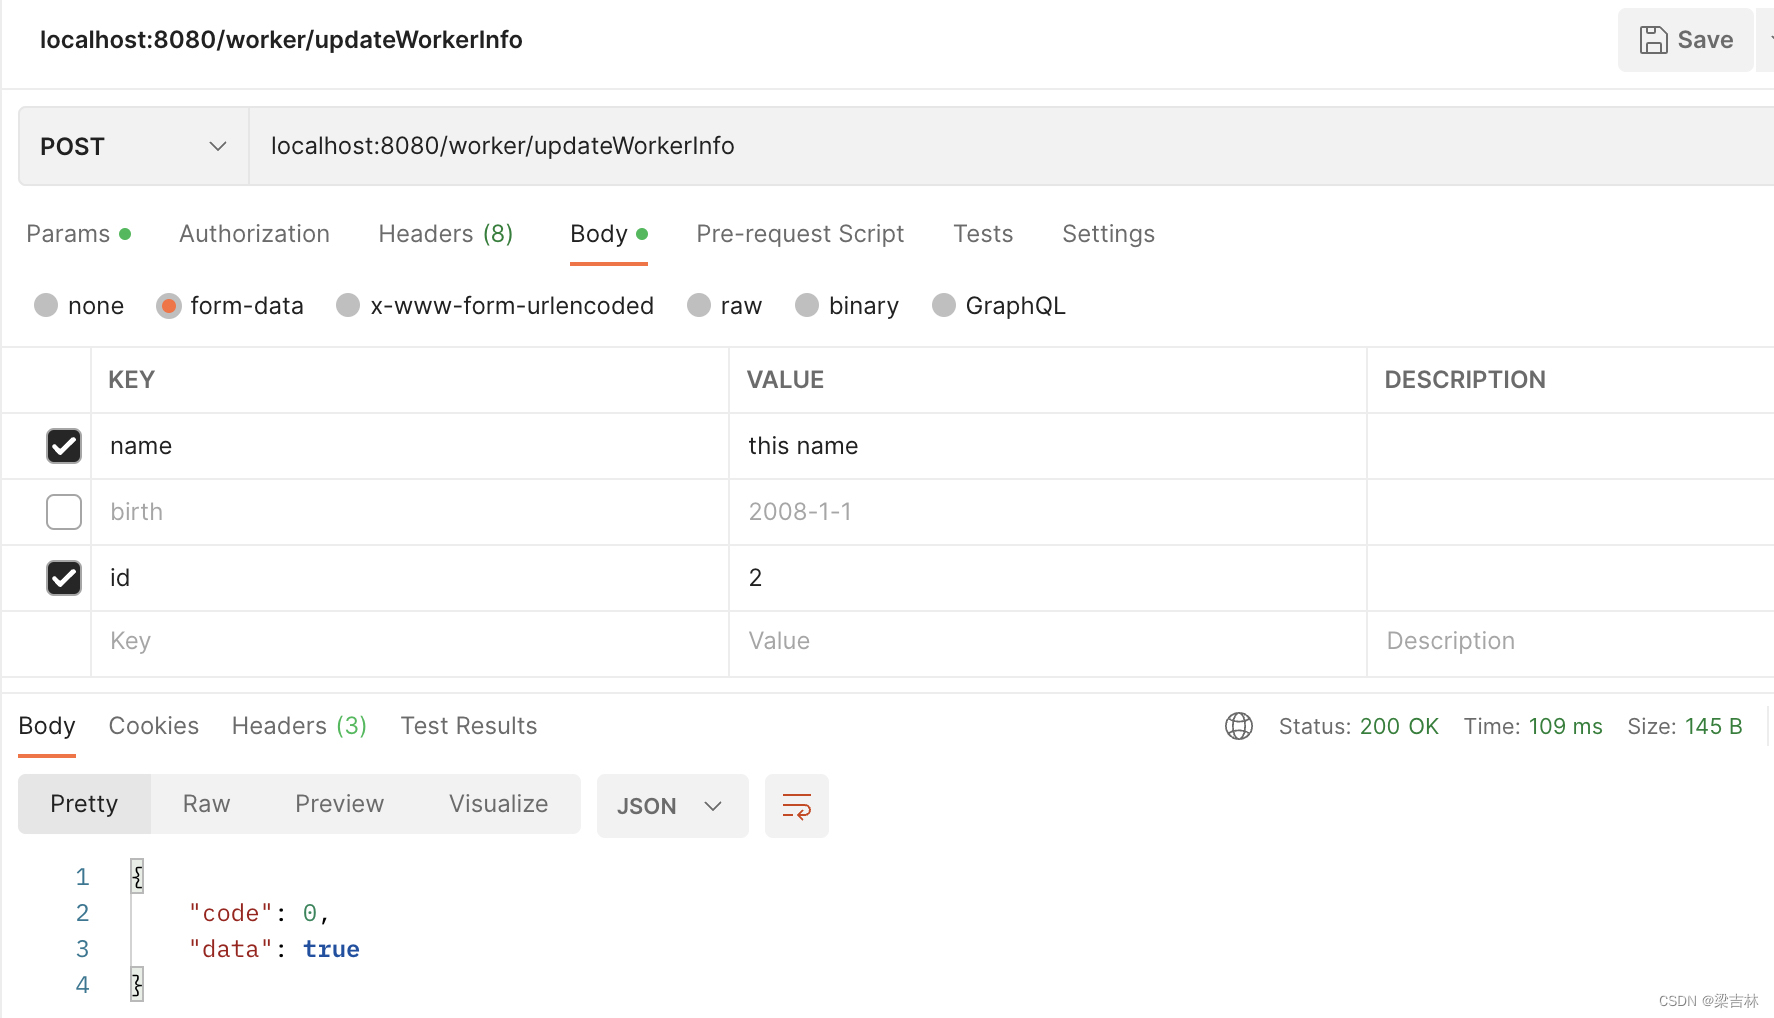Click the 'id' key cell
Image resolution: width=1774 pixels, height=1018 pixels.
click(410, 578)
